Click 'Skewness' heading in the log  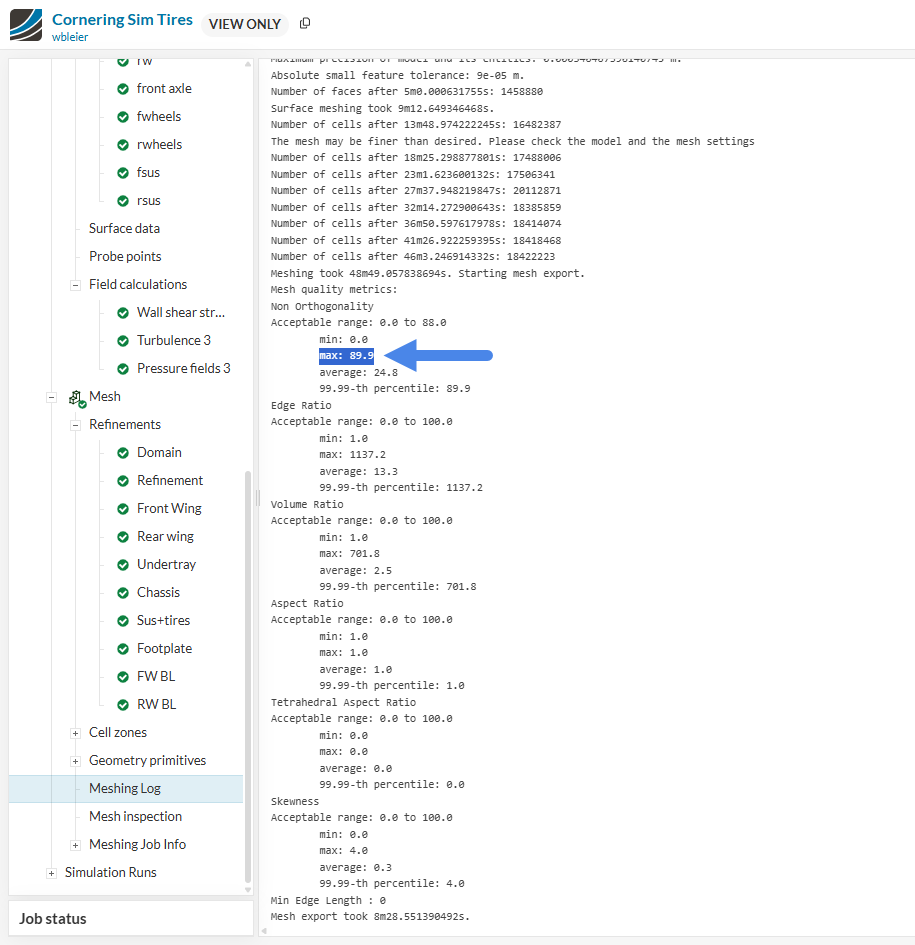click(x=295, y=802)
